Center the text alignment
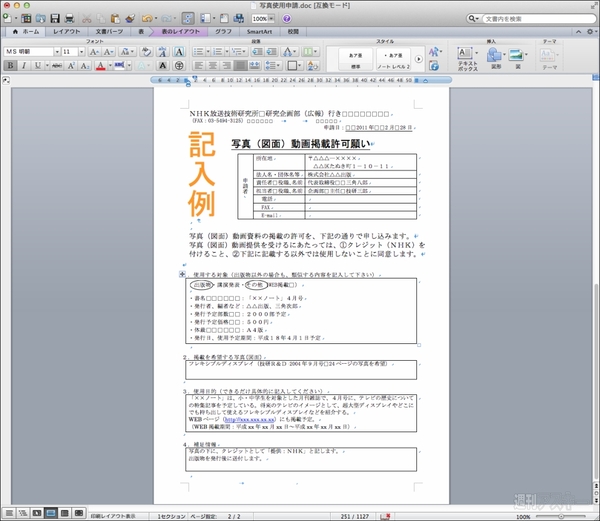The image size is (600, 521). click(x=212, y=65)
